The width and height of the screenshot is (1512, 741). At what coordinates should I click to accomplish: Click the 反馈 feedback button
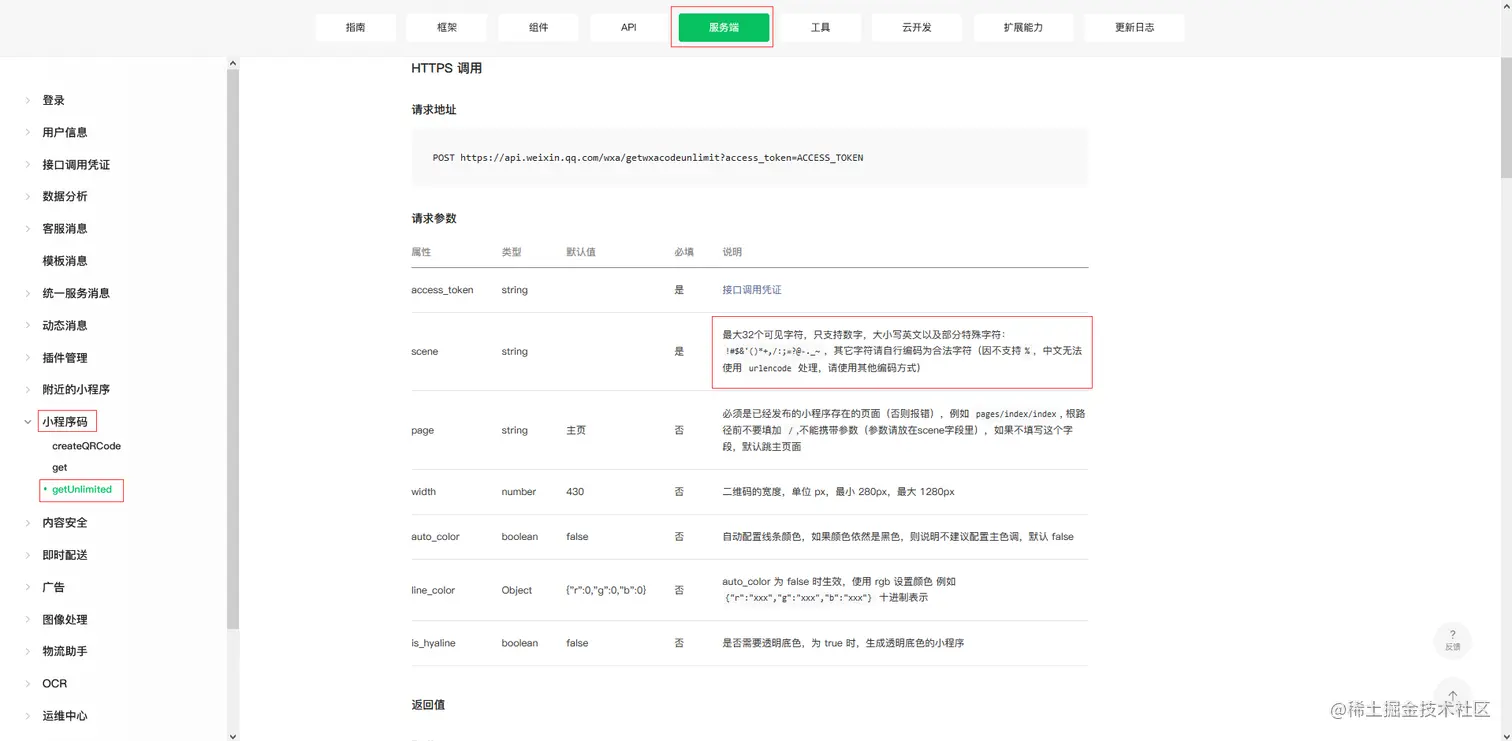click(x=1453, y=641)
